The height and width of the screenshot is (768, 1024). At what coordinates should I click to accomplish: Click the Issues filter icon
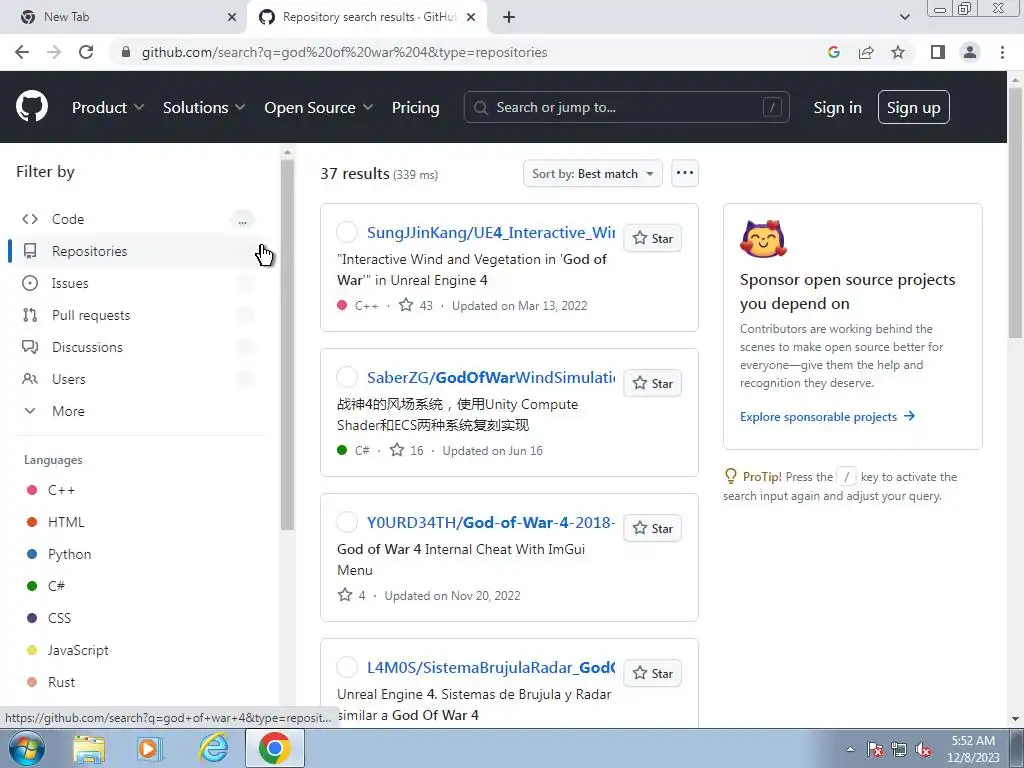[30, 283]
